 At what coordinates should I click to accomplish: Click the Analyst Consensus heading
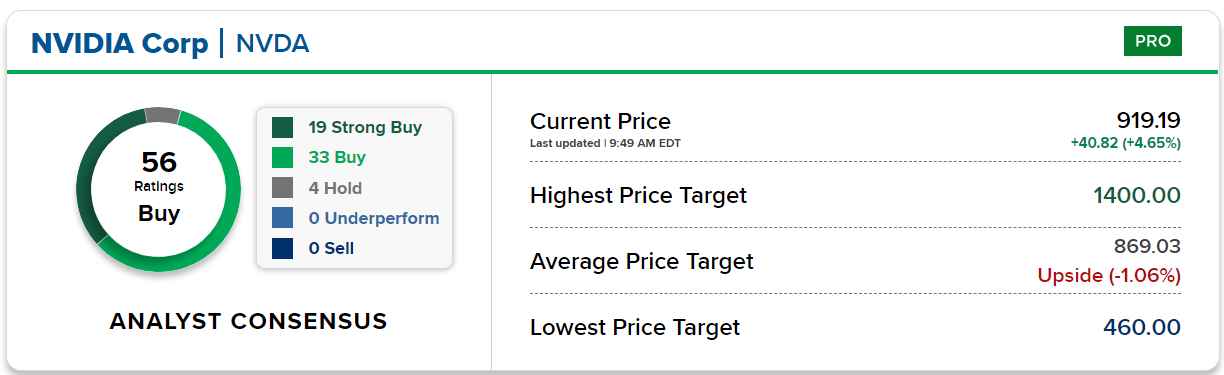tap(248, 321)
